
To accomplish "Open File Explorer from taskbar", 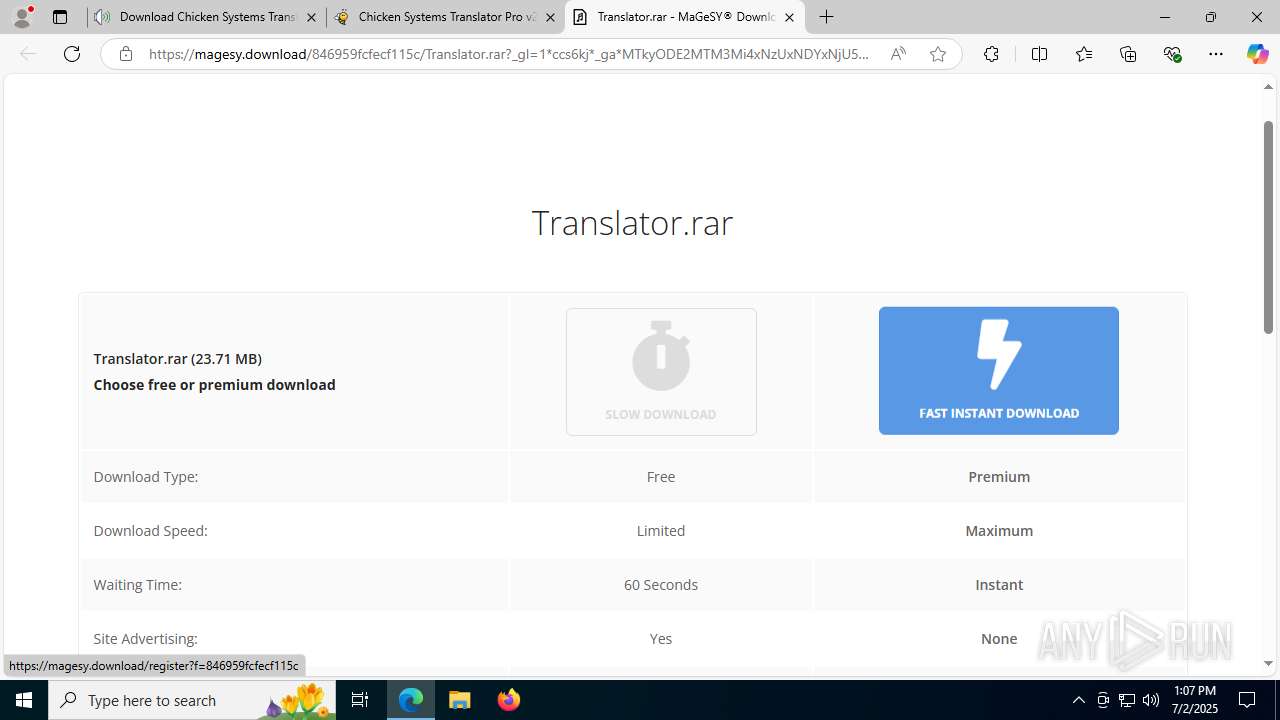I will point(459,700).
